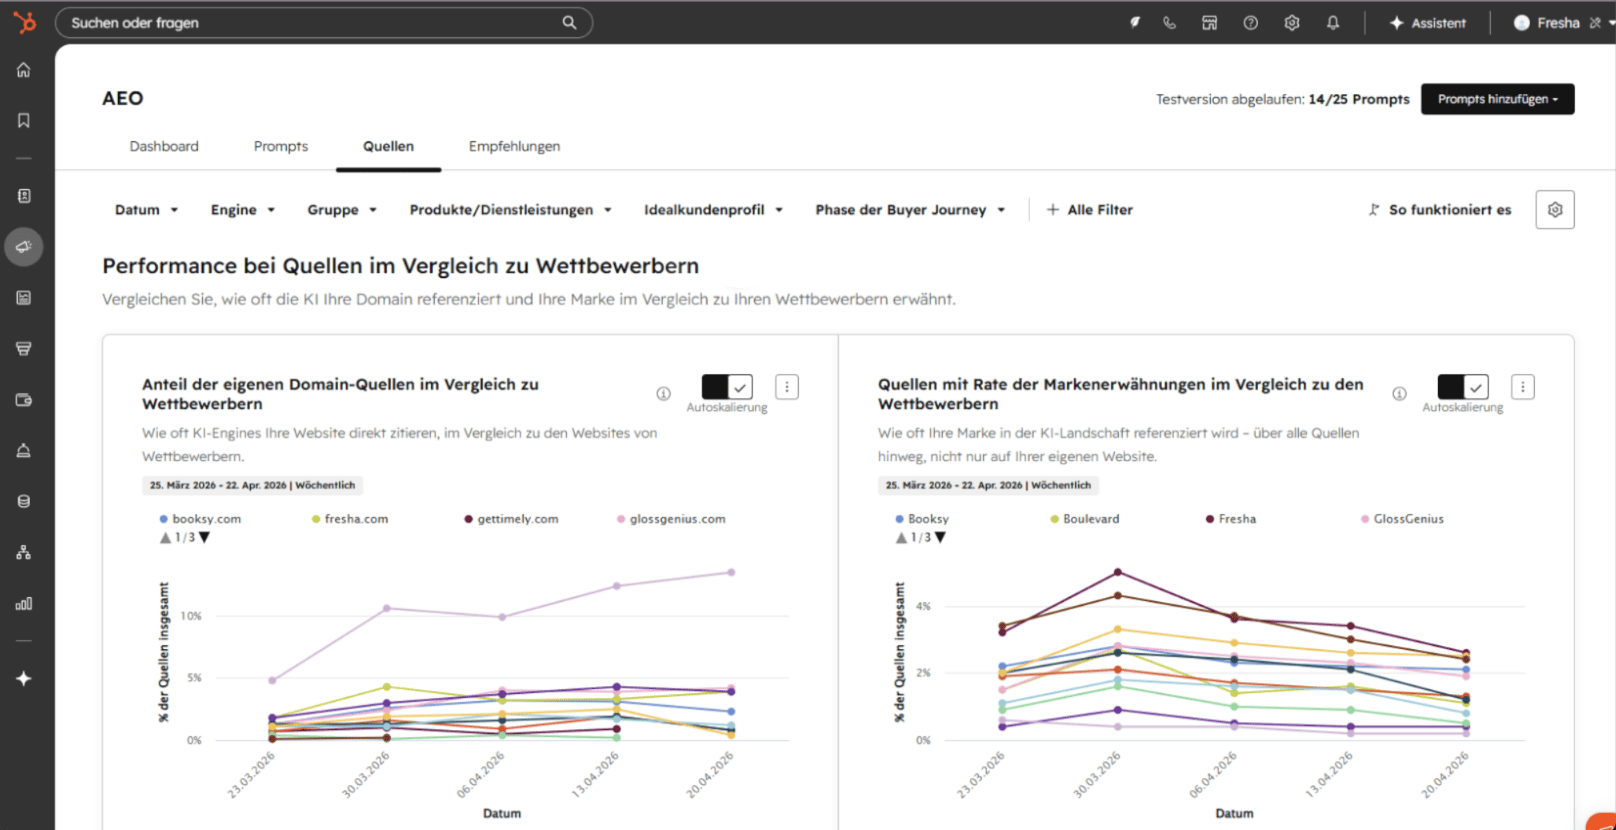1616x830 pixels.
Task: Toggle Autoskalierung on Markenerwähnungen chart
Action: [x=1463, y=387]
